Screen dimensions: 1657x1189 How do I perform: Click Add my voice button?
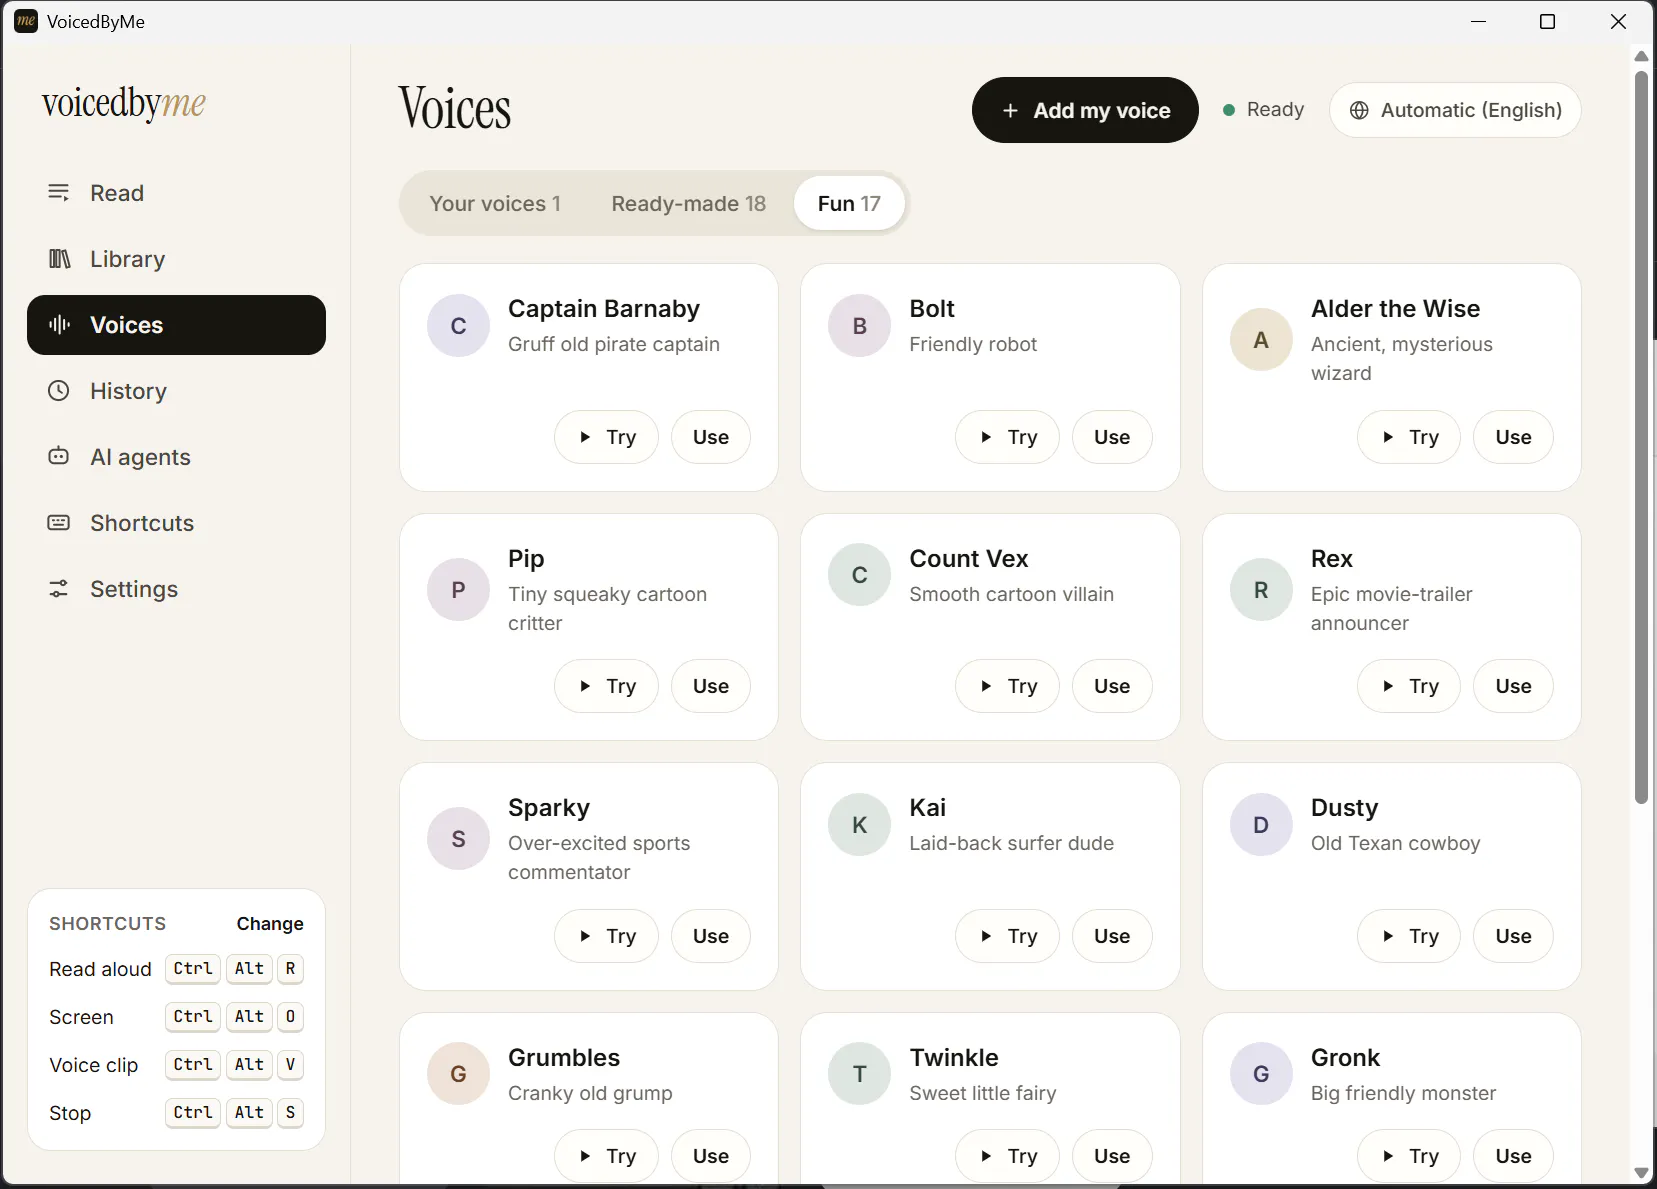pos(1085,110)
